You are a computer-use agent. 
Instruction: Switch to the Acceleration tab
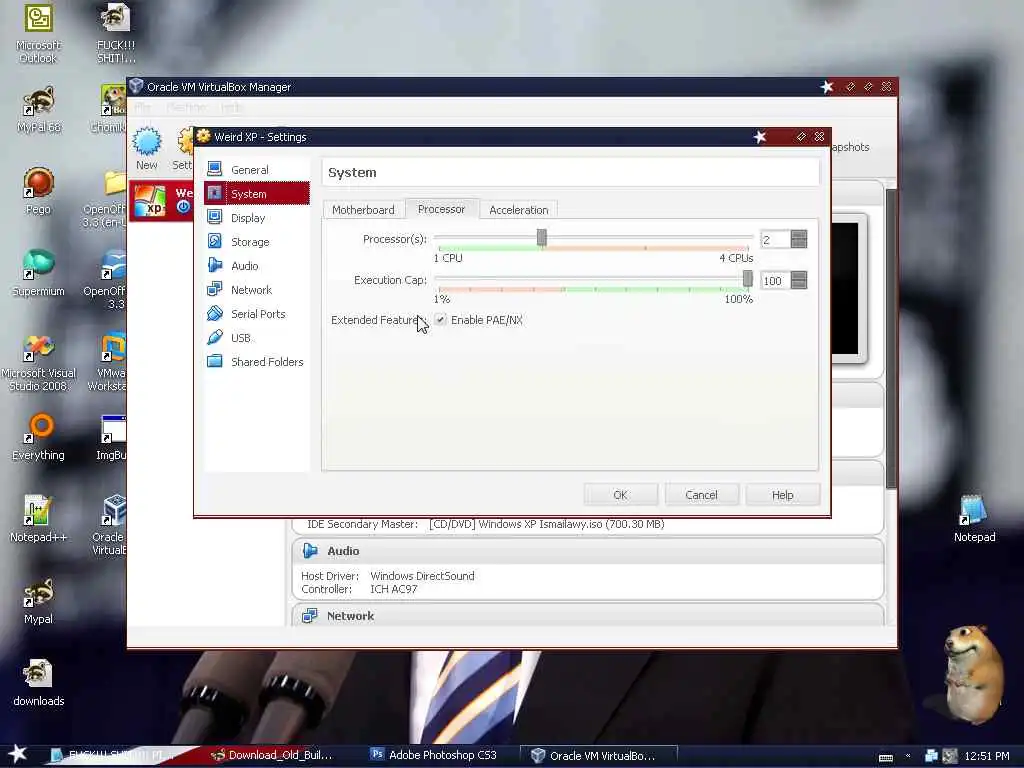[519, 210]
